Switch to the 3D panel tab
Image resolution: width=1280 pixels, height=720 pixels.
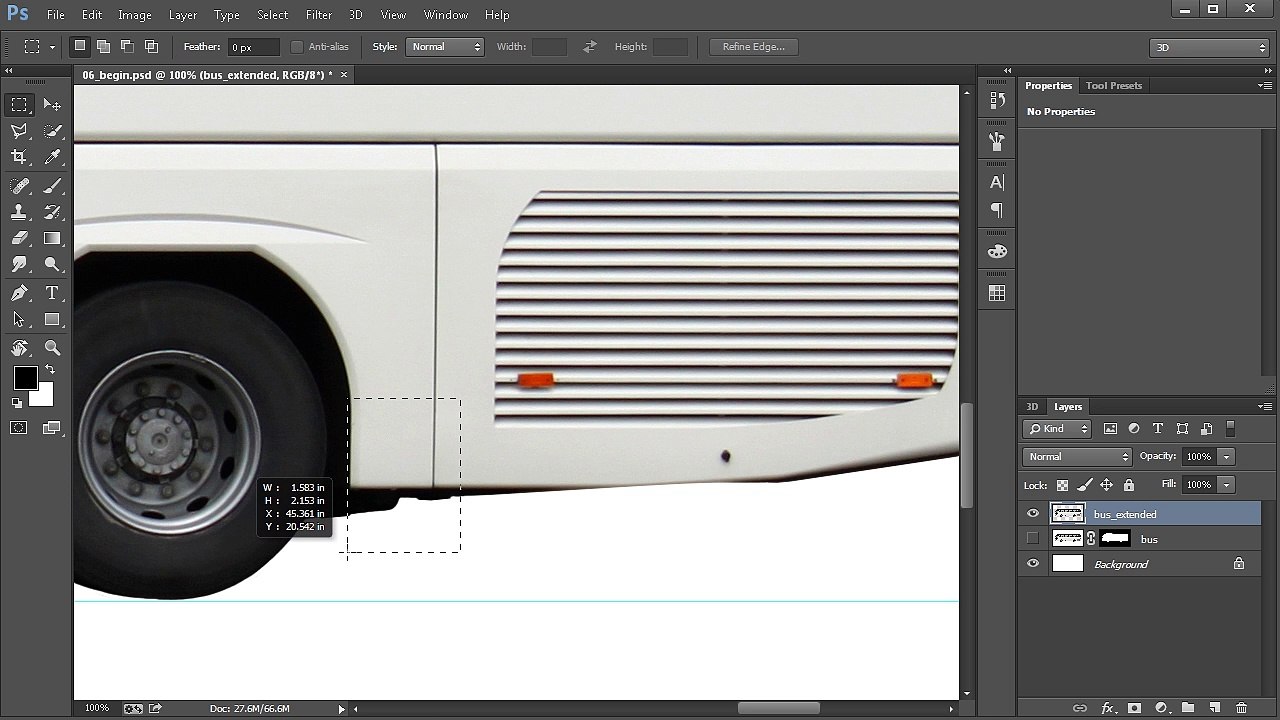1032,407
